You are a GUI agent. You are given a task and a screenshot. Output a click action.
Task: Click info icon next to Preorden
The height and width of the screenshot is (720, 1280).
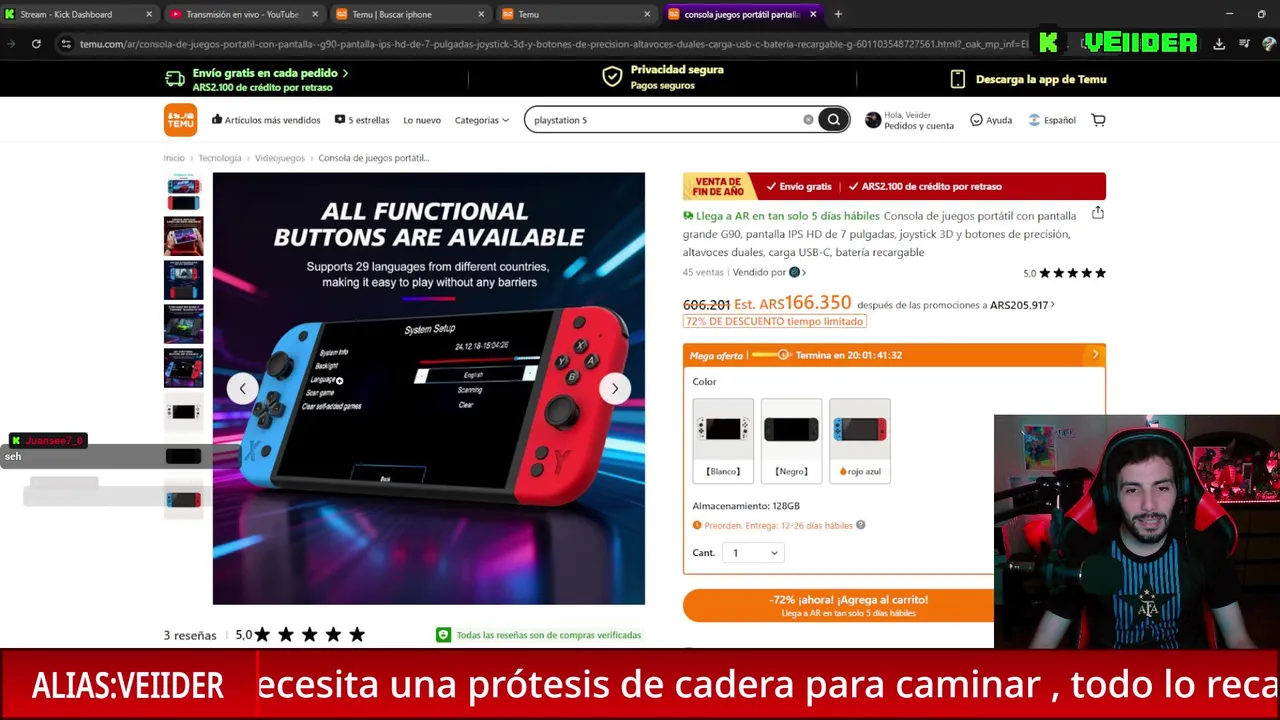[x=860, y=525]
